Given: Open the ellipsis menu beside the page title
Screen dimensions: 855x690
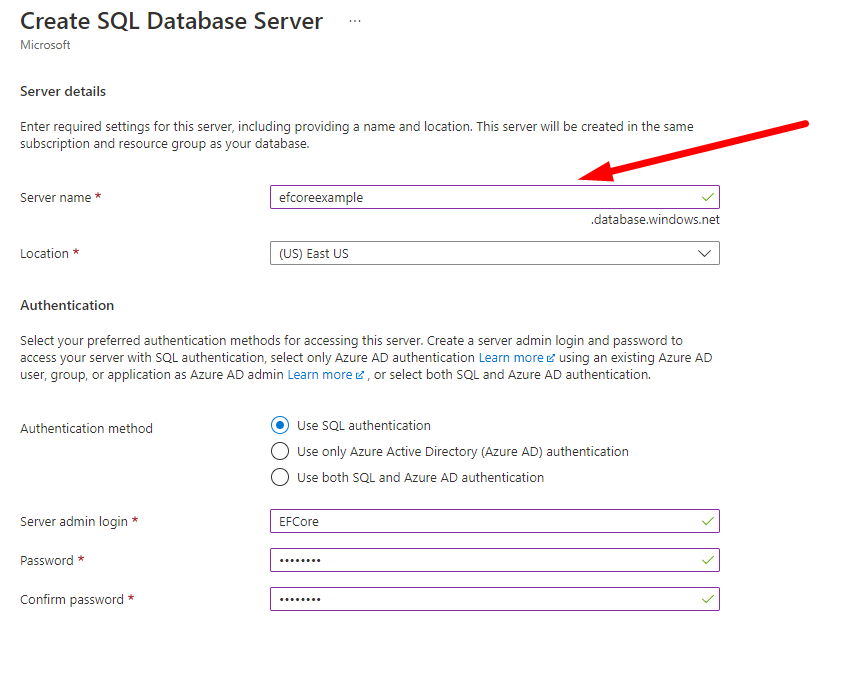Looking at the screenshot, I should click(x=355, y=21).
